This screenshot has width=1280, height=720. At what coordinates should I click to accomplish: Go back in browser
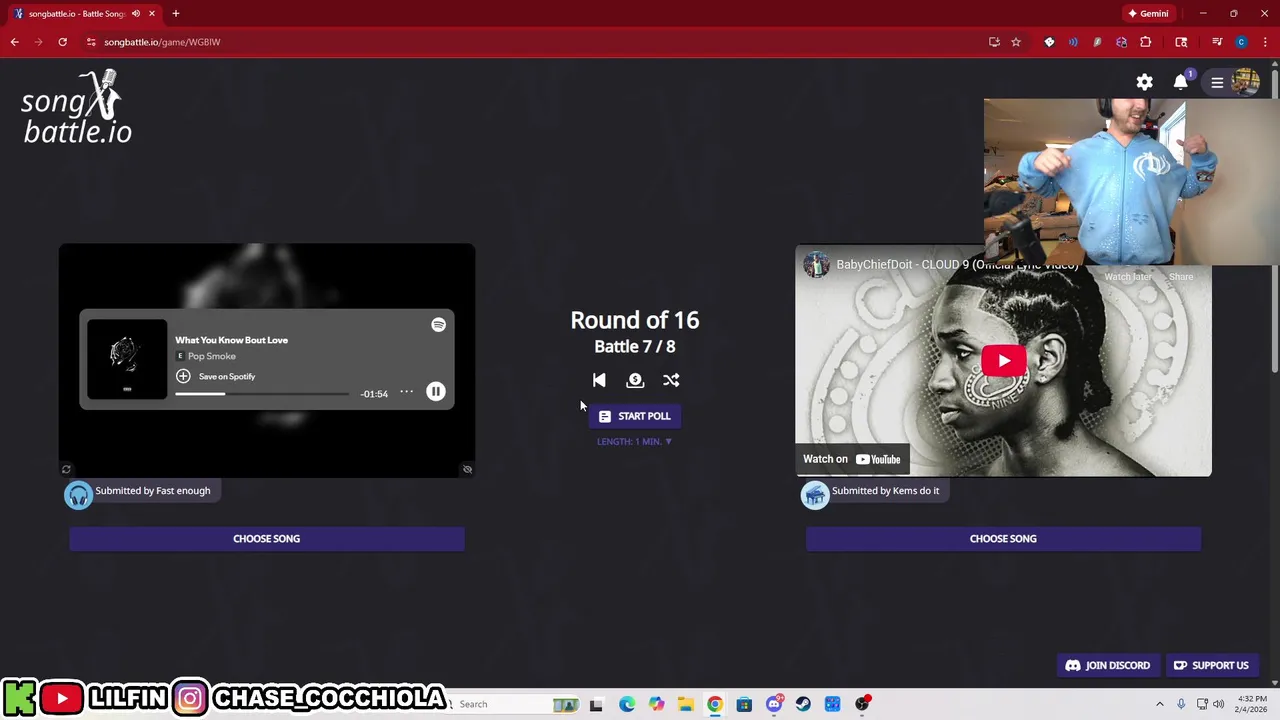[14, 42]
